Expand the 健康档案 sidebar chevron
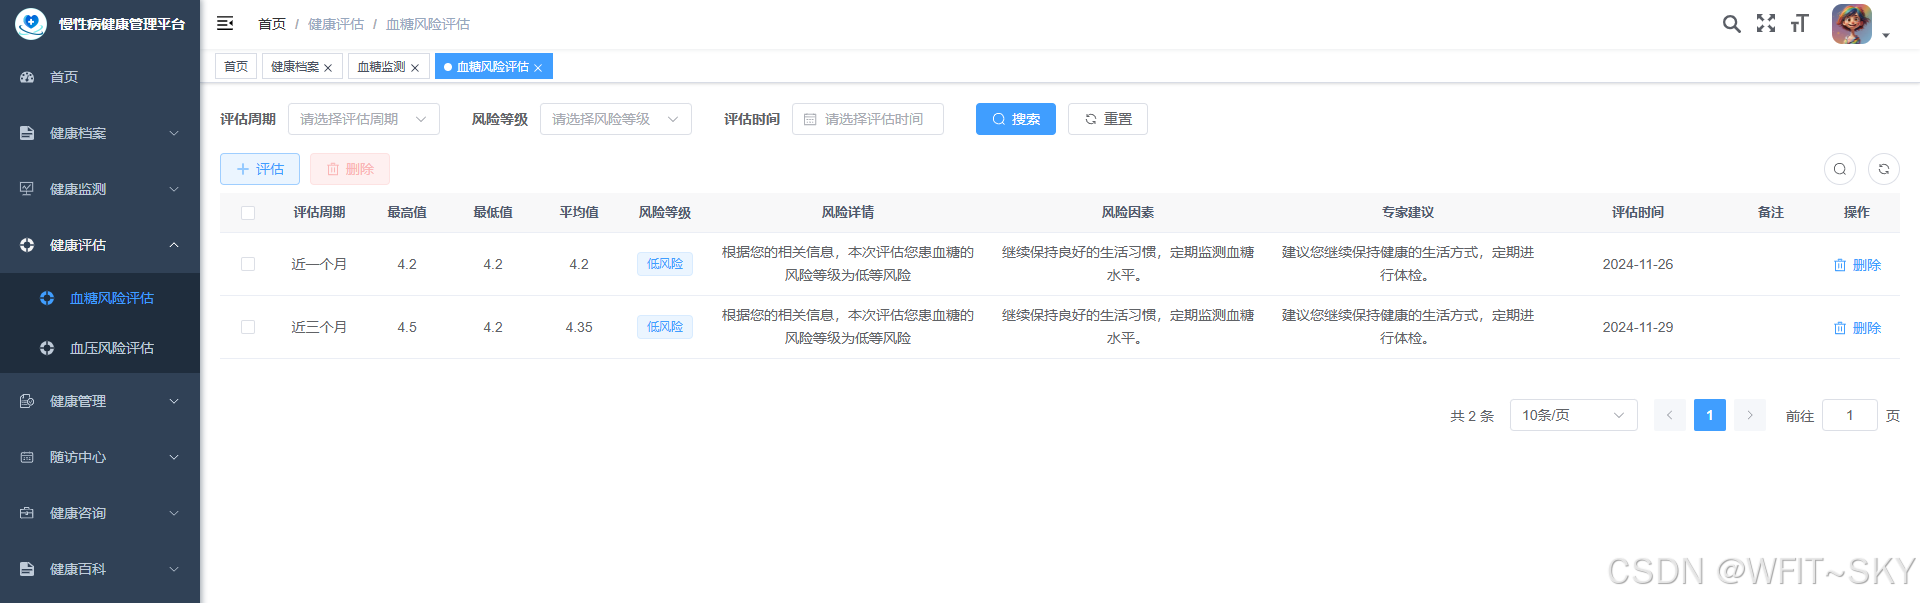This screenshot has height=603, width=1920. [174, 133]
